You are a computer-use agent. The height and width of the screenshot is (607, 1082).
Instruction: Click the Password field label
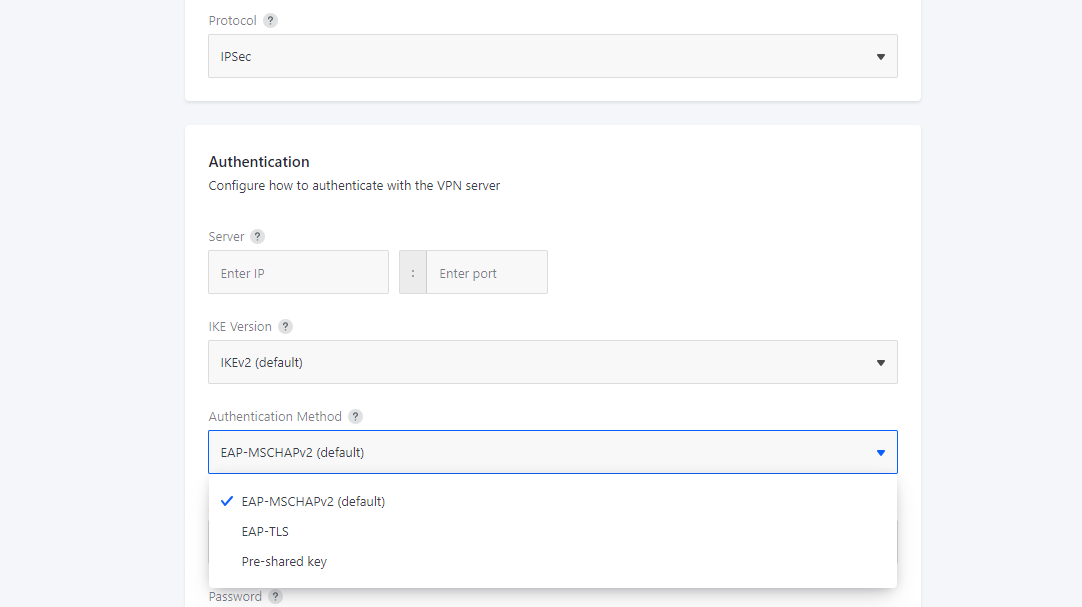tap(235, 597)
